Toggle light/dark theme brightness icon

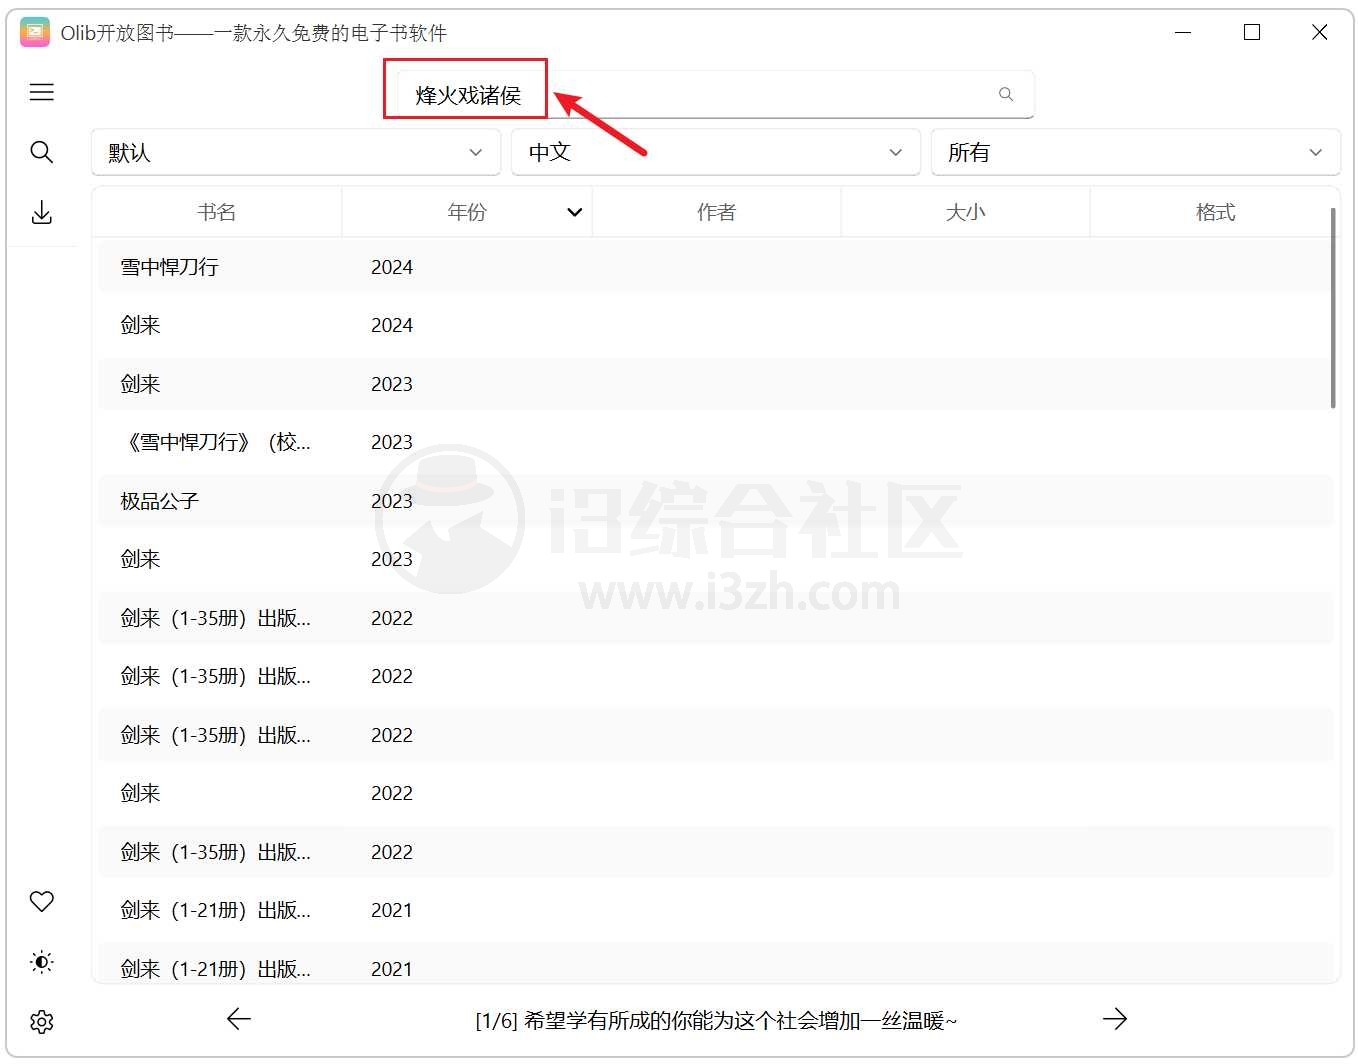tap(42, 962)
